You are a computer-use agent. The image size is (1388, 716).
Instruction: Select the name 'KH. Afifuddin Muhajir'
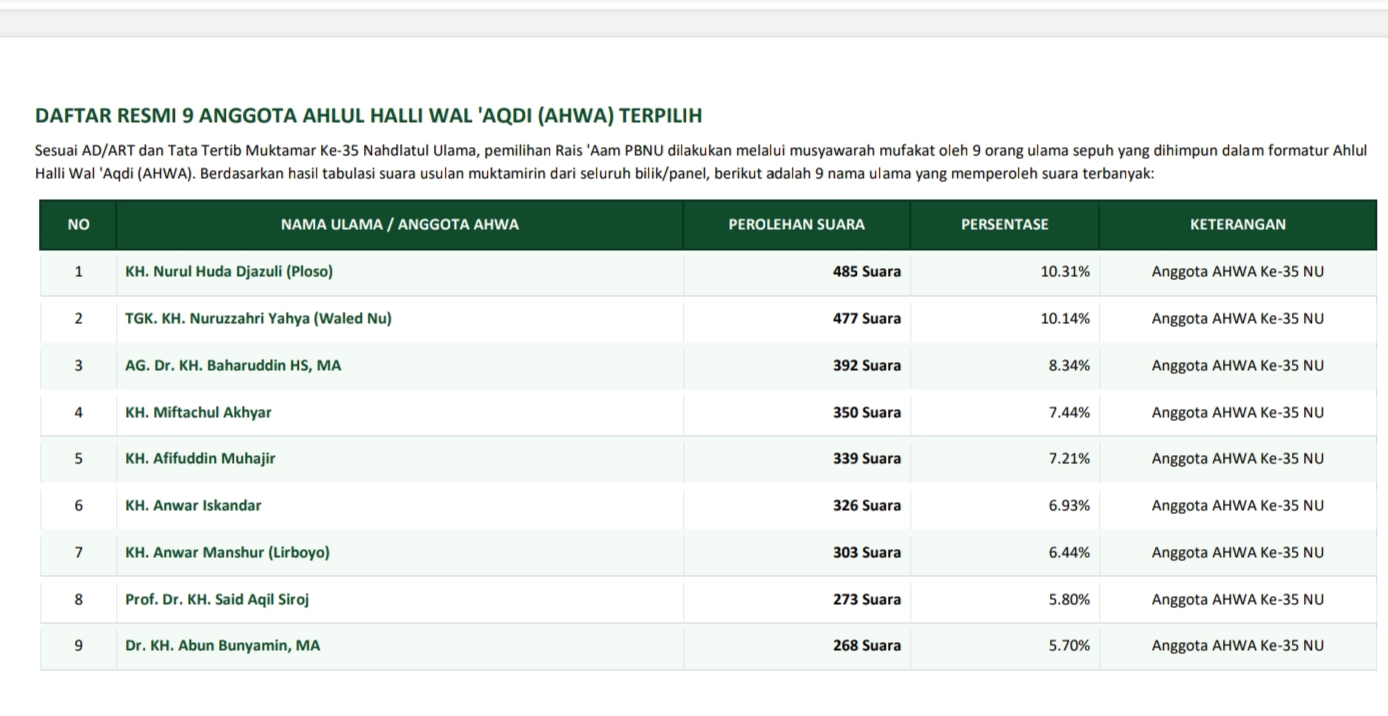tap(200, 459)
